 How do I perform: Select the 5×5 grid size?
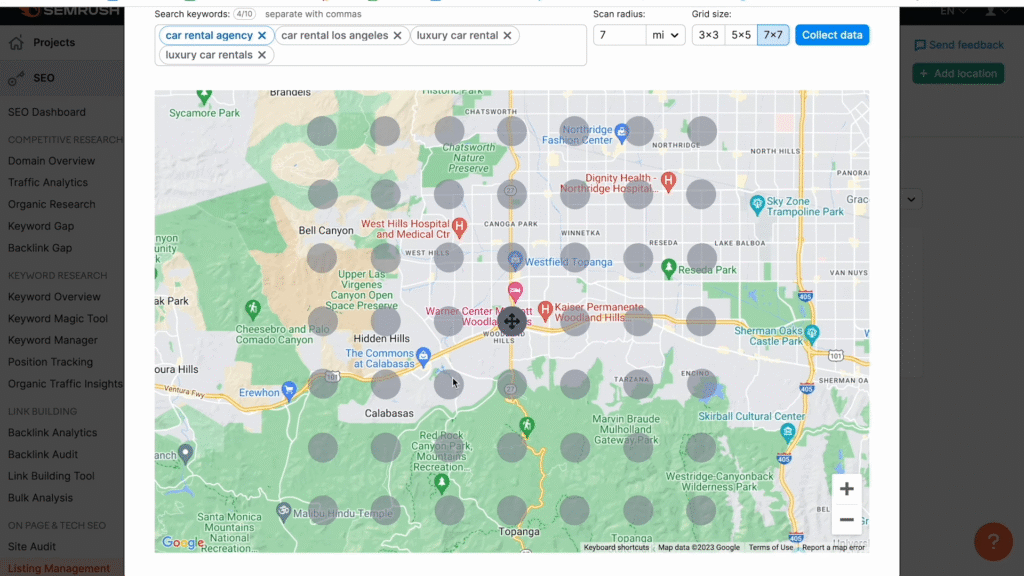pyautogui.click(x=741, y=35)
